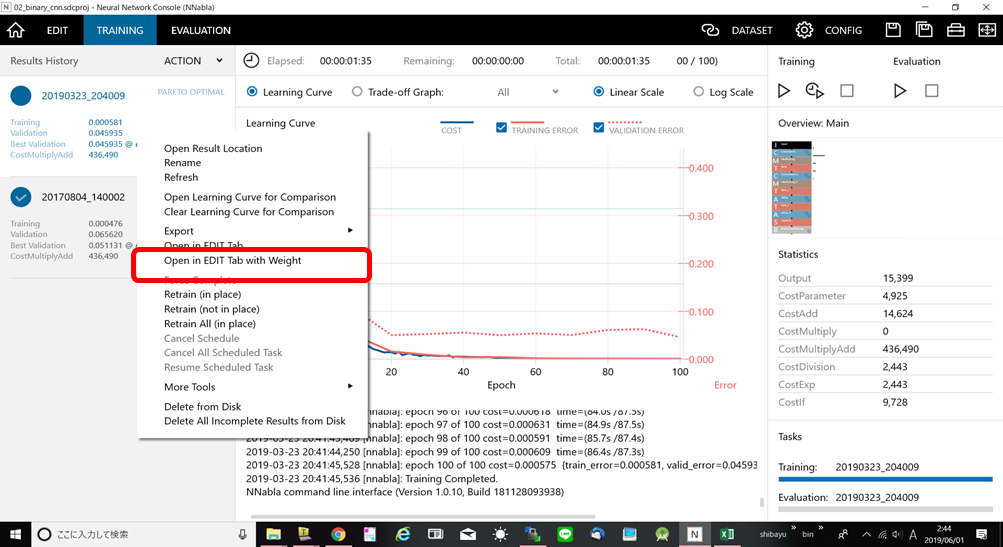Switch to the EDIT tab
Screen dimensions: 1003x547
click(x=57, y=30)
